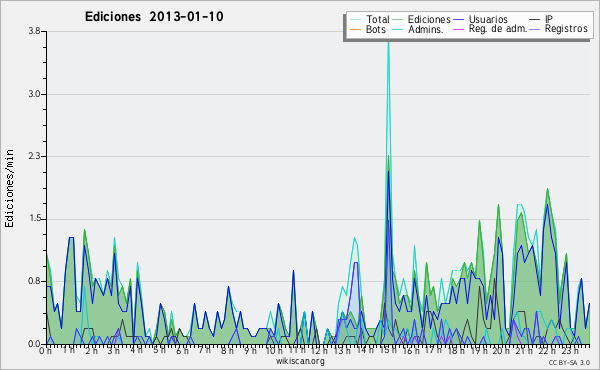Image resolution: width=600 pixels, height=370 pixels.
Task: Click the IP legend entry
Action: (541, 19)
